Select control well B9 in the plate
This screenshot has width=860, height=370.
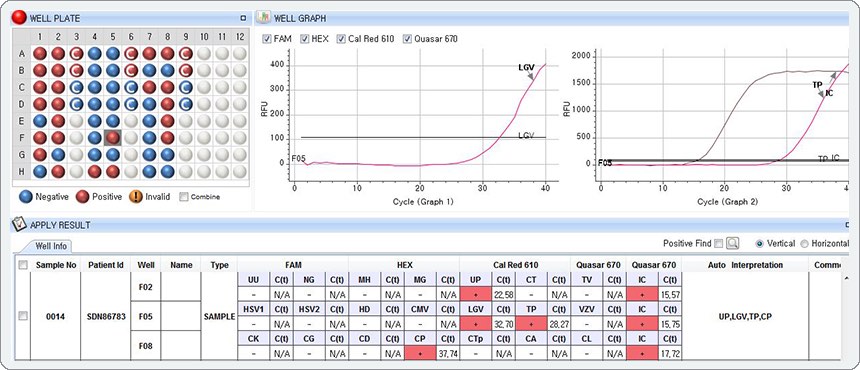(x=186, y=70)
